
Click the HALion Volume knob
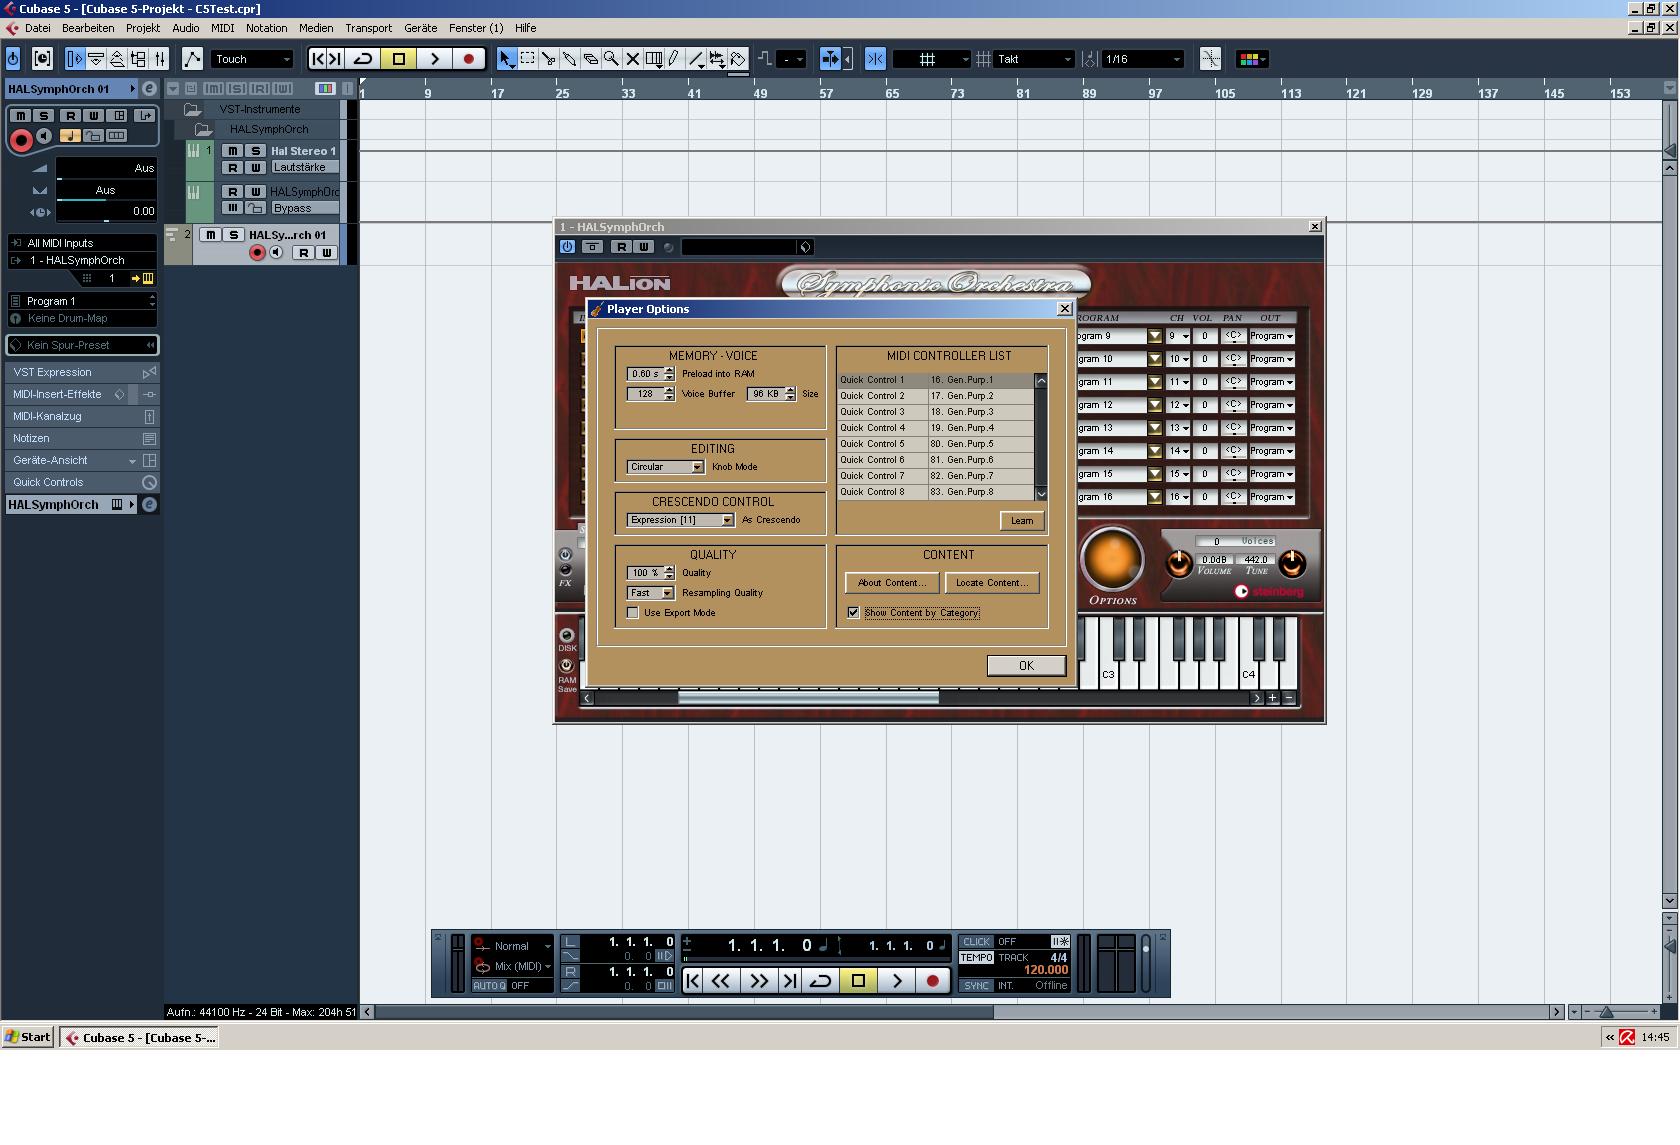coord(1179,564)
